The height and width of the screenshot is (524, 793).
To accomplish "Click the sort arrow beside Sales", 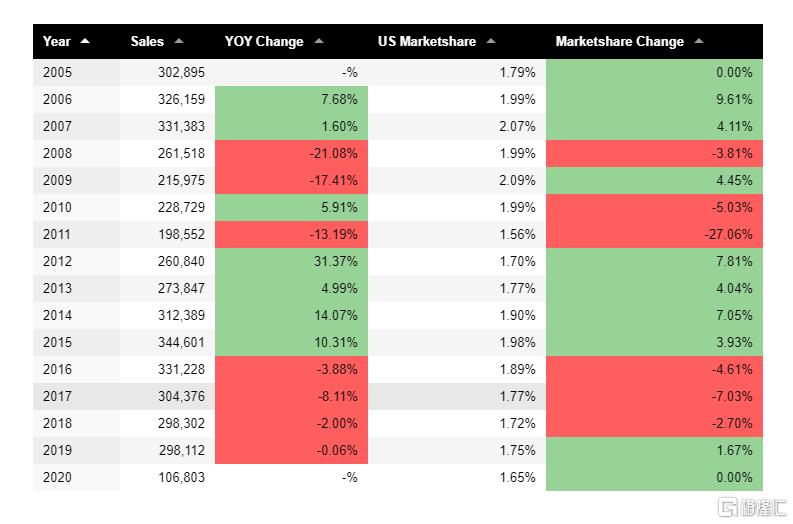I will click(x=179, y=41).
